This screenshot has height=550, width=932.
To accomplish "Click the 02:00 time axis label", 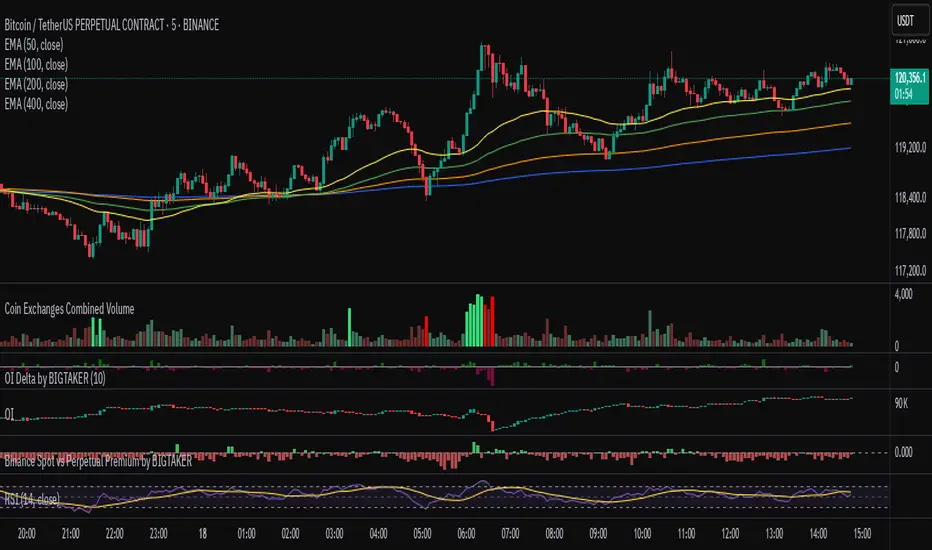I will pos(290,533).
